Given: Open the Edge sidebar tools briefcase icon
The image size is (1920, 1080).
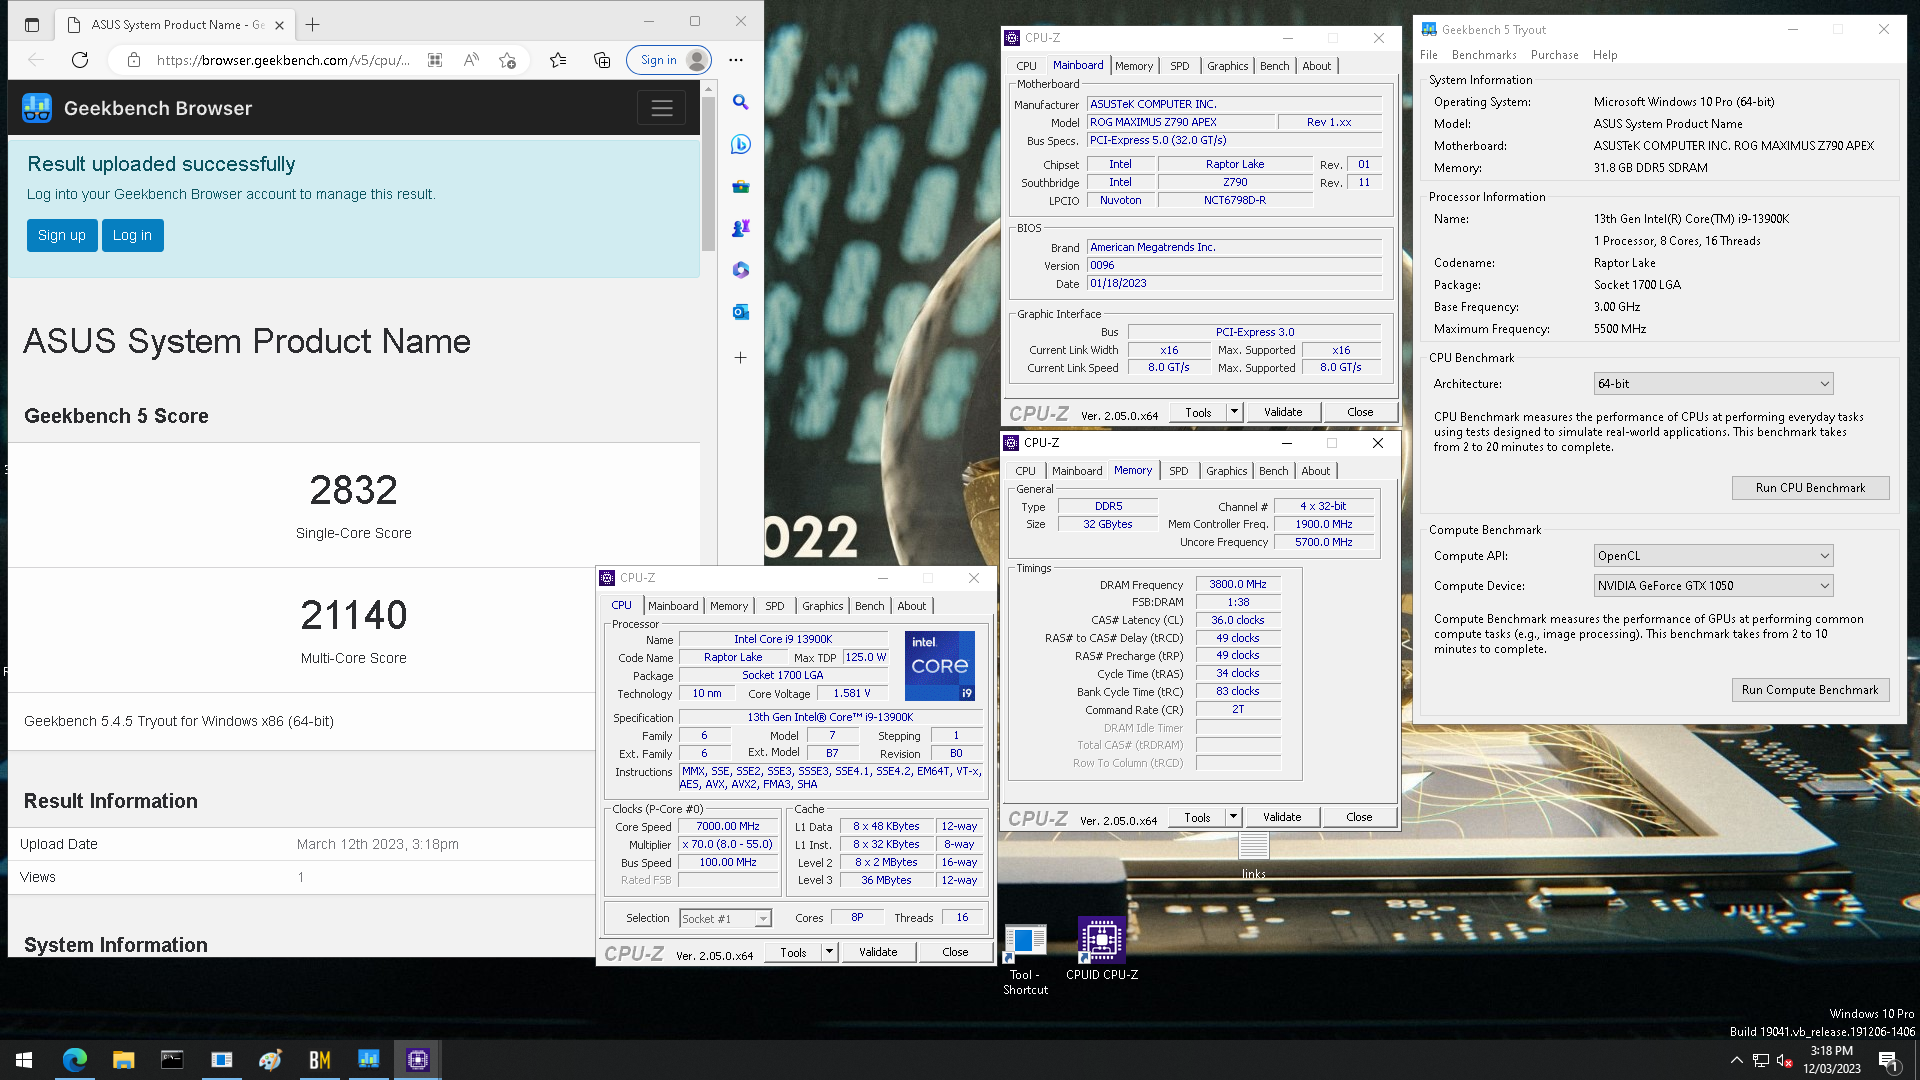Looking at the screenshot, I should pos(740,187).
